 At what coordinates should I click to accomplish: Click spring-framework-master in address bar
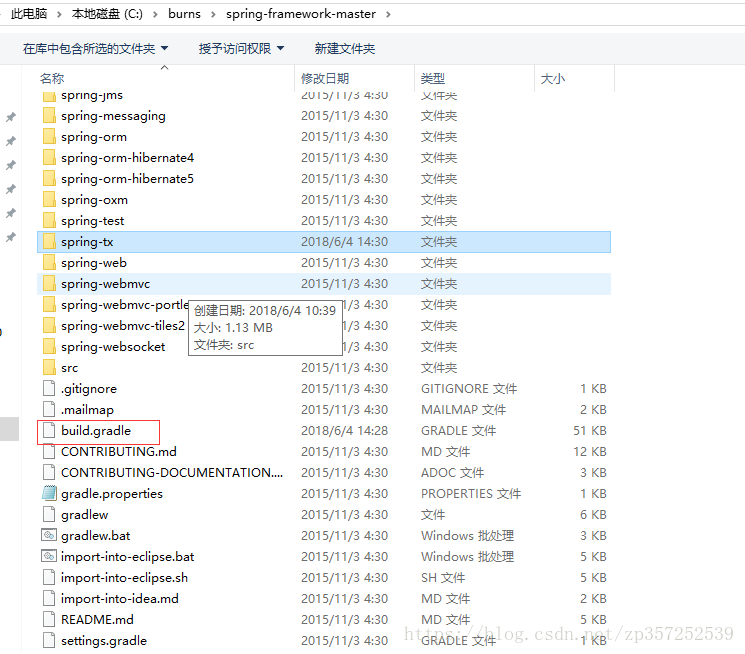click(x=301, y=14)
